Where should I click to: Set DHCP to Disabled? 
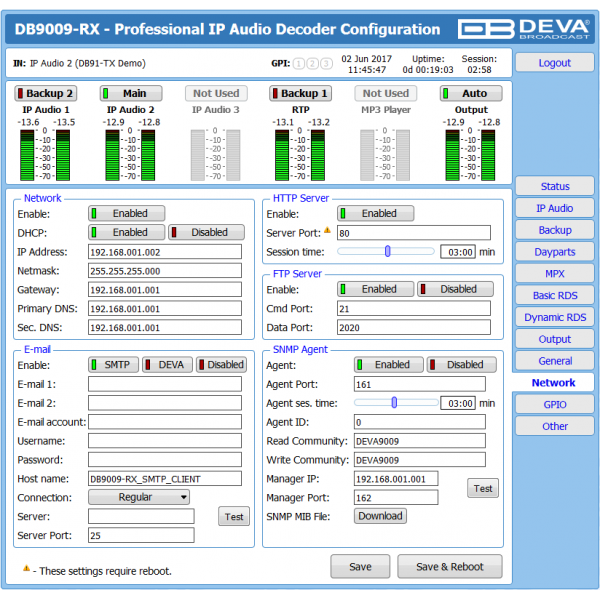207,232
